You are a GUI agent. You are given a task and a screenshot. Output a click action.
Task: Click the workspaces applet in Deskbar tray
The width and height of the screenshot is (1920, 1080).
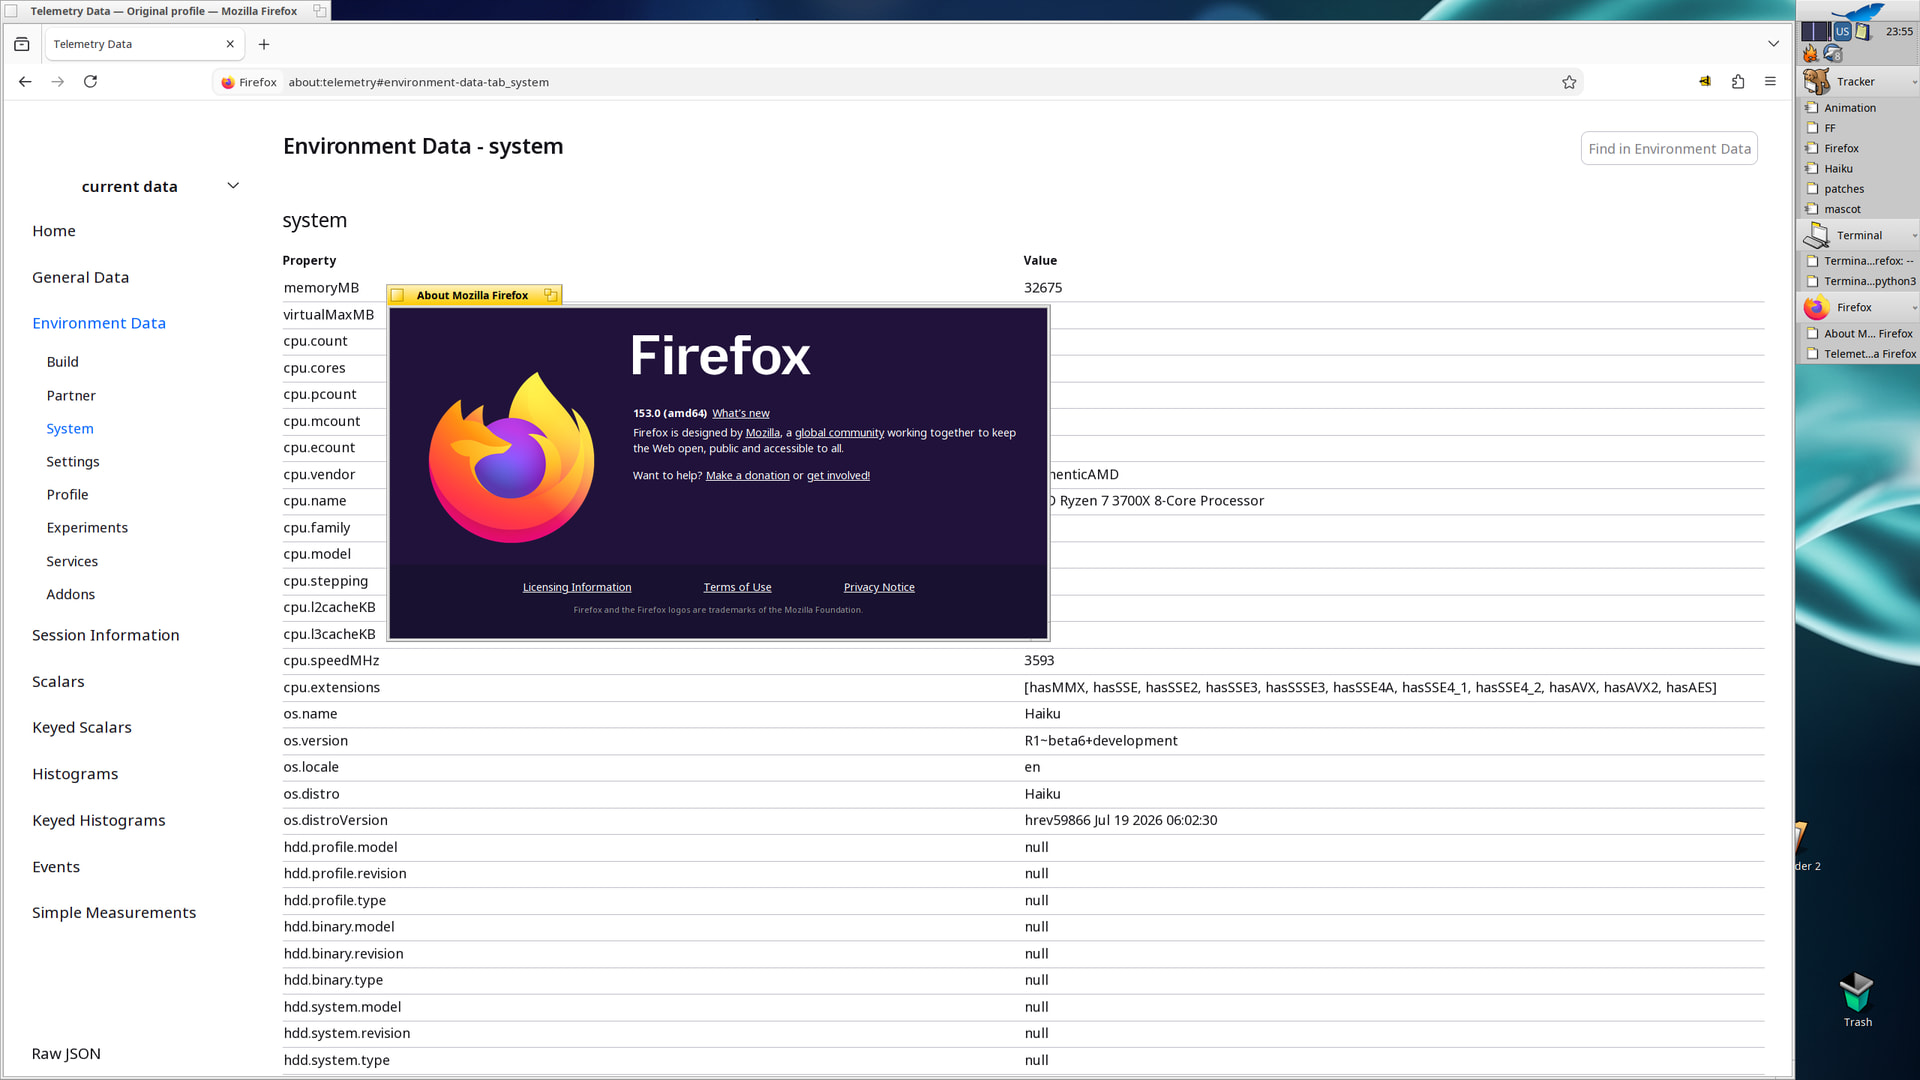(1816, 32)
